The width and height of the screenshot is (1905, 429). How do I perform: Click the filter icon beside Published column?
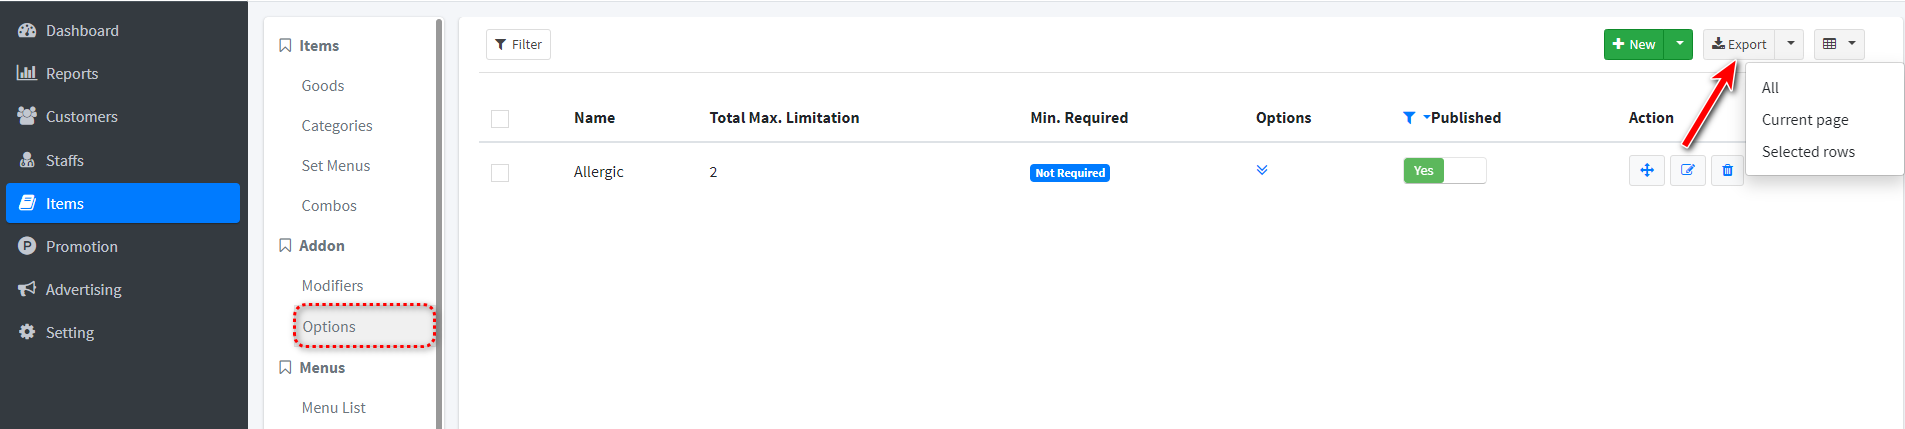click(1409, 118)
